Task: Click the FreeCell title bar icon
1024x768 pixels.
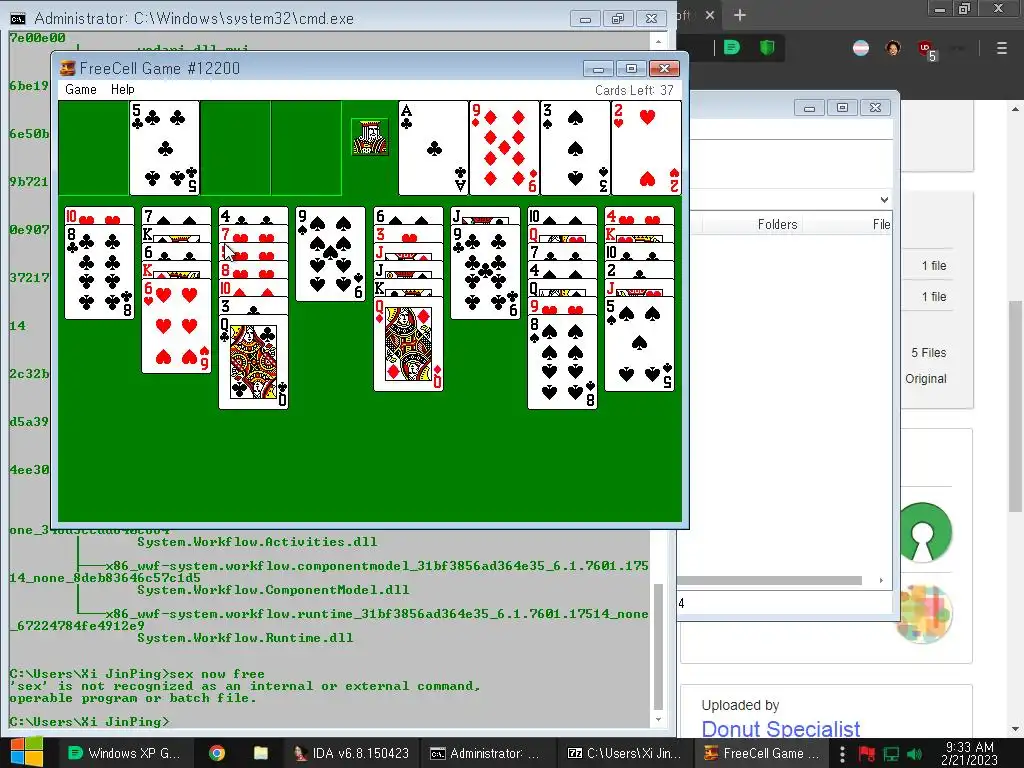Action: (67, 68)
